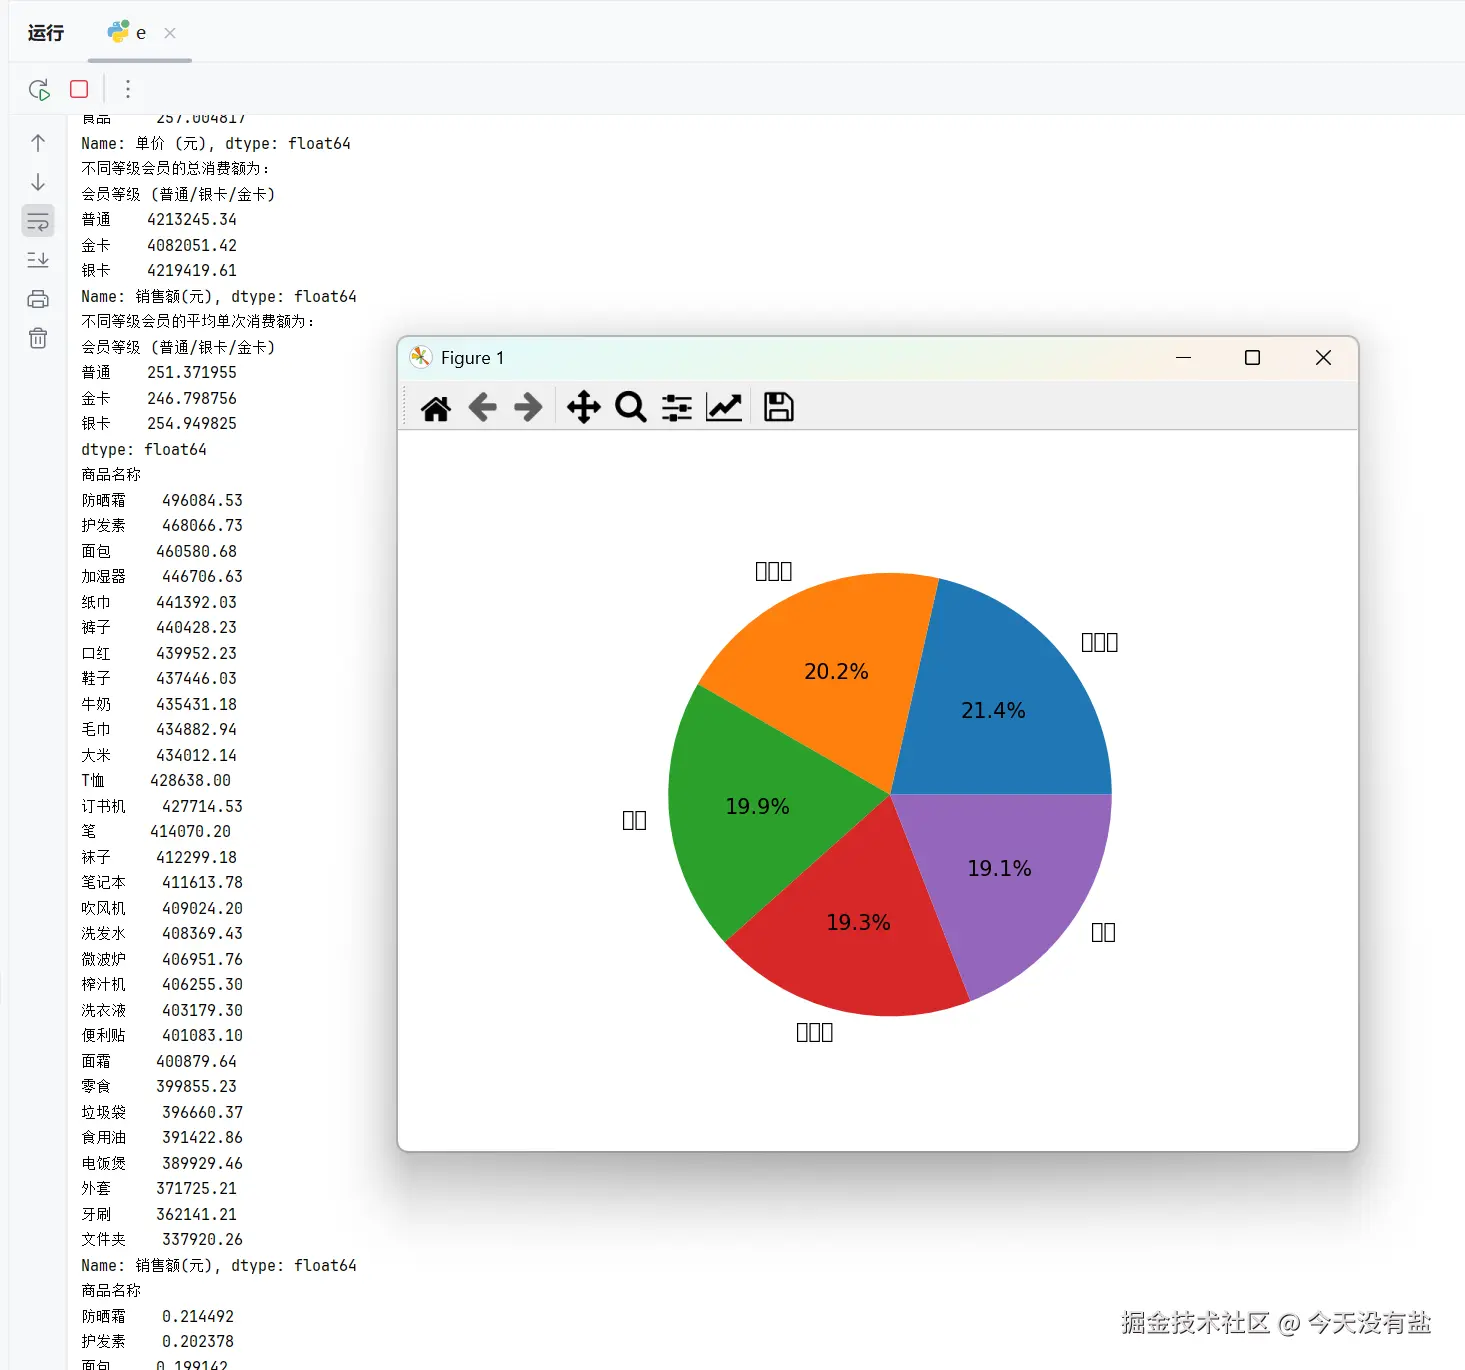Screen dimensions: 1465x1370
Task: Clear console output with trash icon
Action: tap(38, 338)
